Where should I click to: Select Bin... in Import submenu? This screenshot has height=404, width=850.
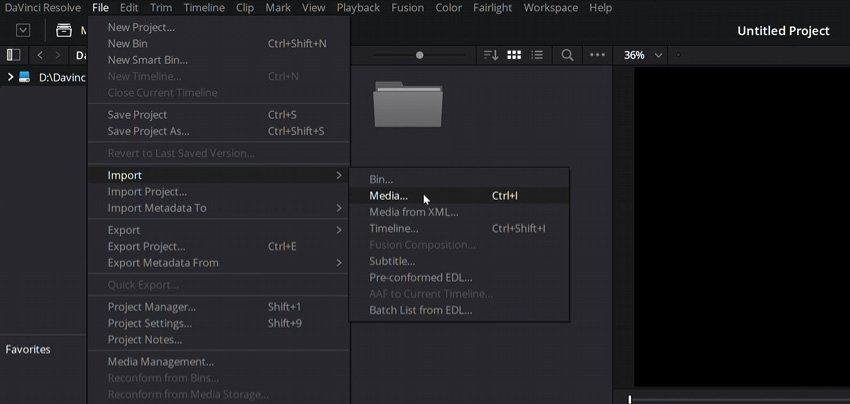point(459,179)
